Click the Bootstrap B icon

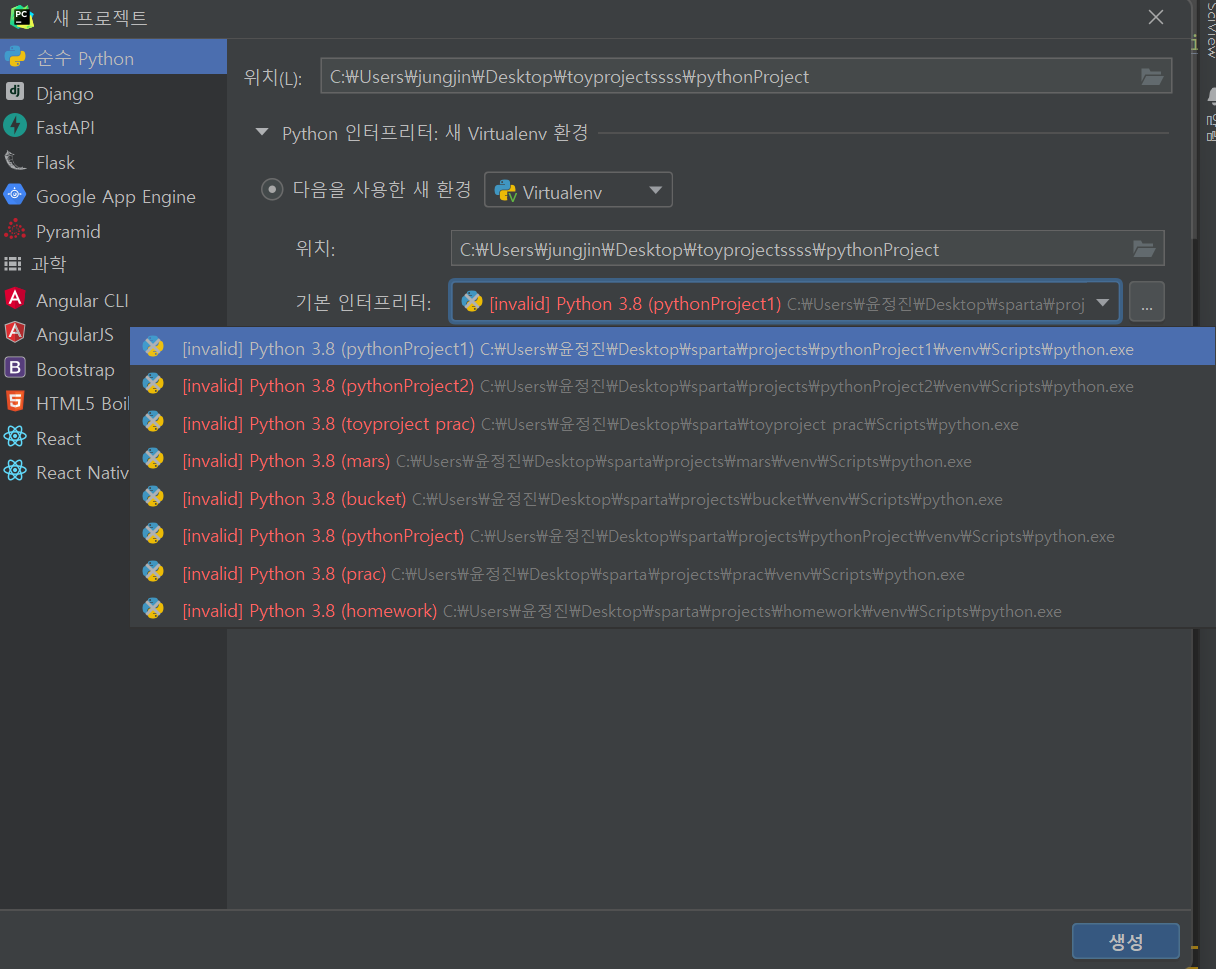(14, 367)
